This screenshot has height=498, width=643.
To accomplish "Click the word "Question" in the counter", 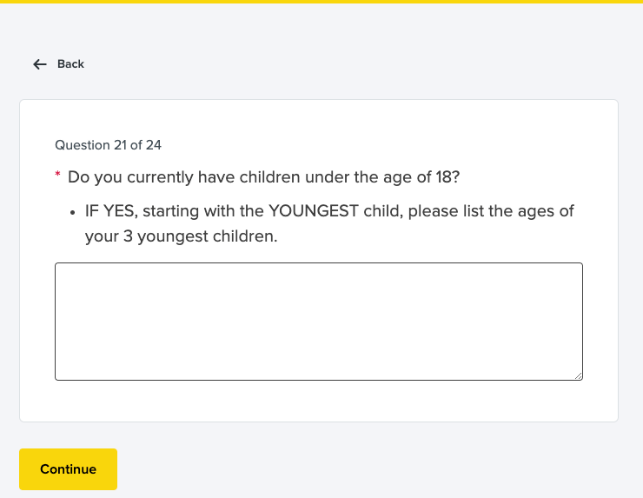I will (82, 145).
